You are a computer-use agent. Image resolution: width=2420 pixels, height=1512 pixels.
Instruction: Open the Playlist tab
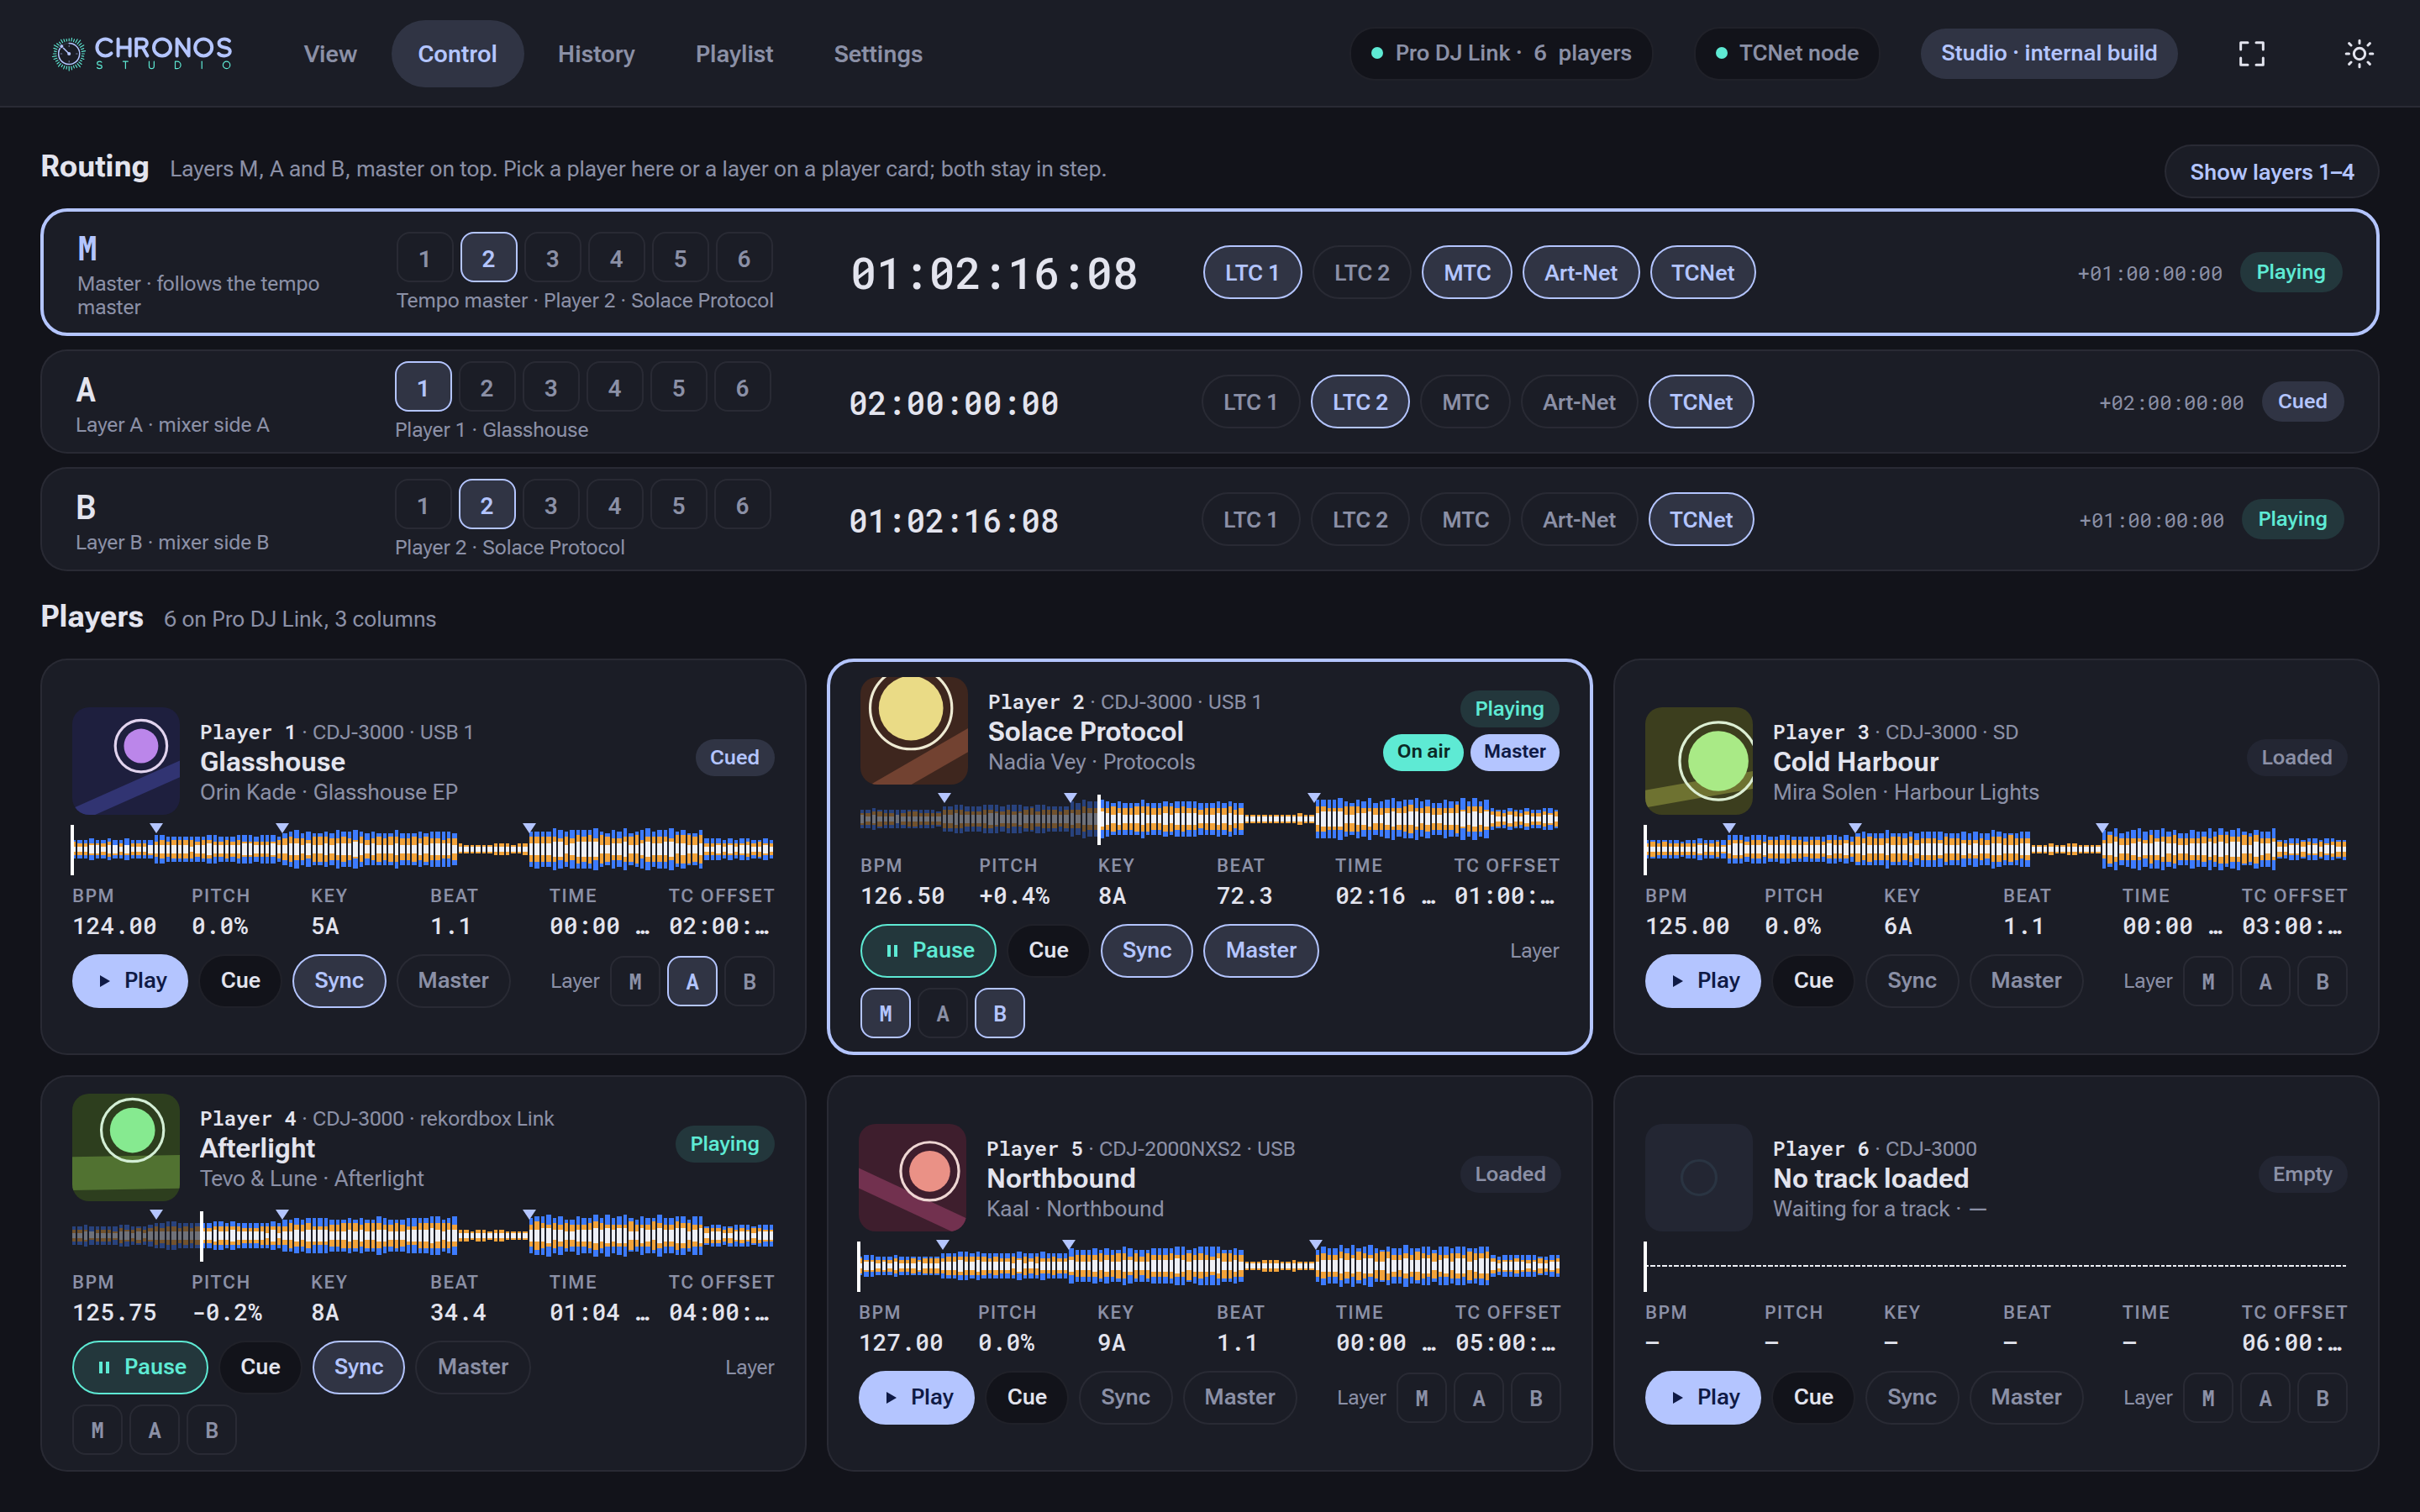tap(734, 54)
